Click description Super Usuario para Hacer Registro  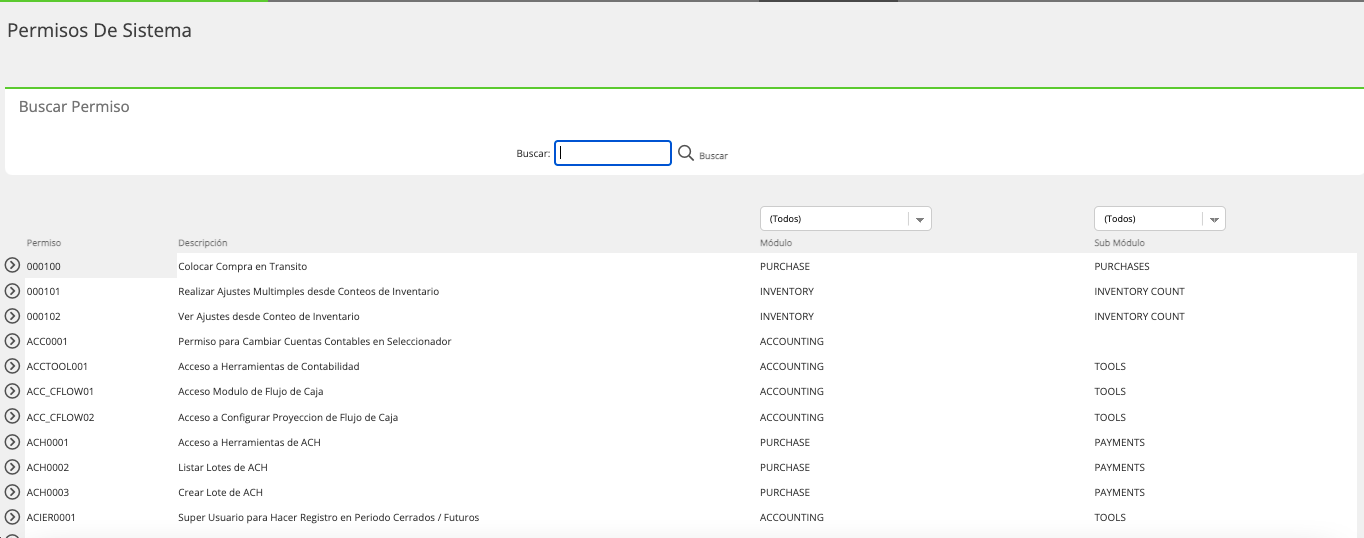click(x=328, y=518)
